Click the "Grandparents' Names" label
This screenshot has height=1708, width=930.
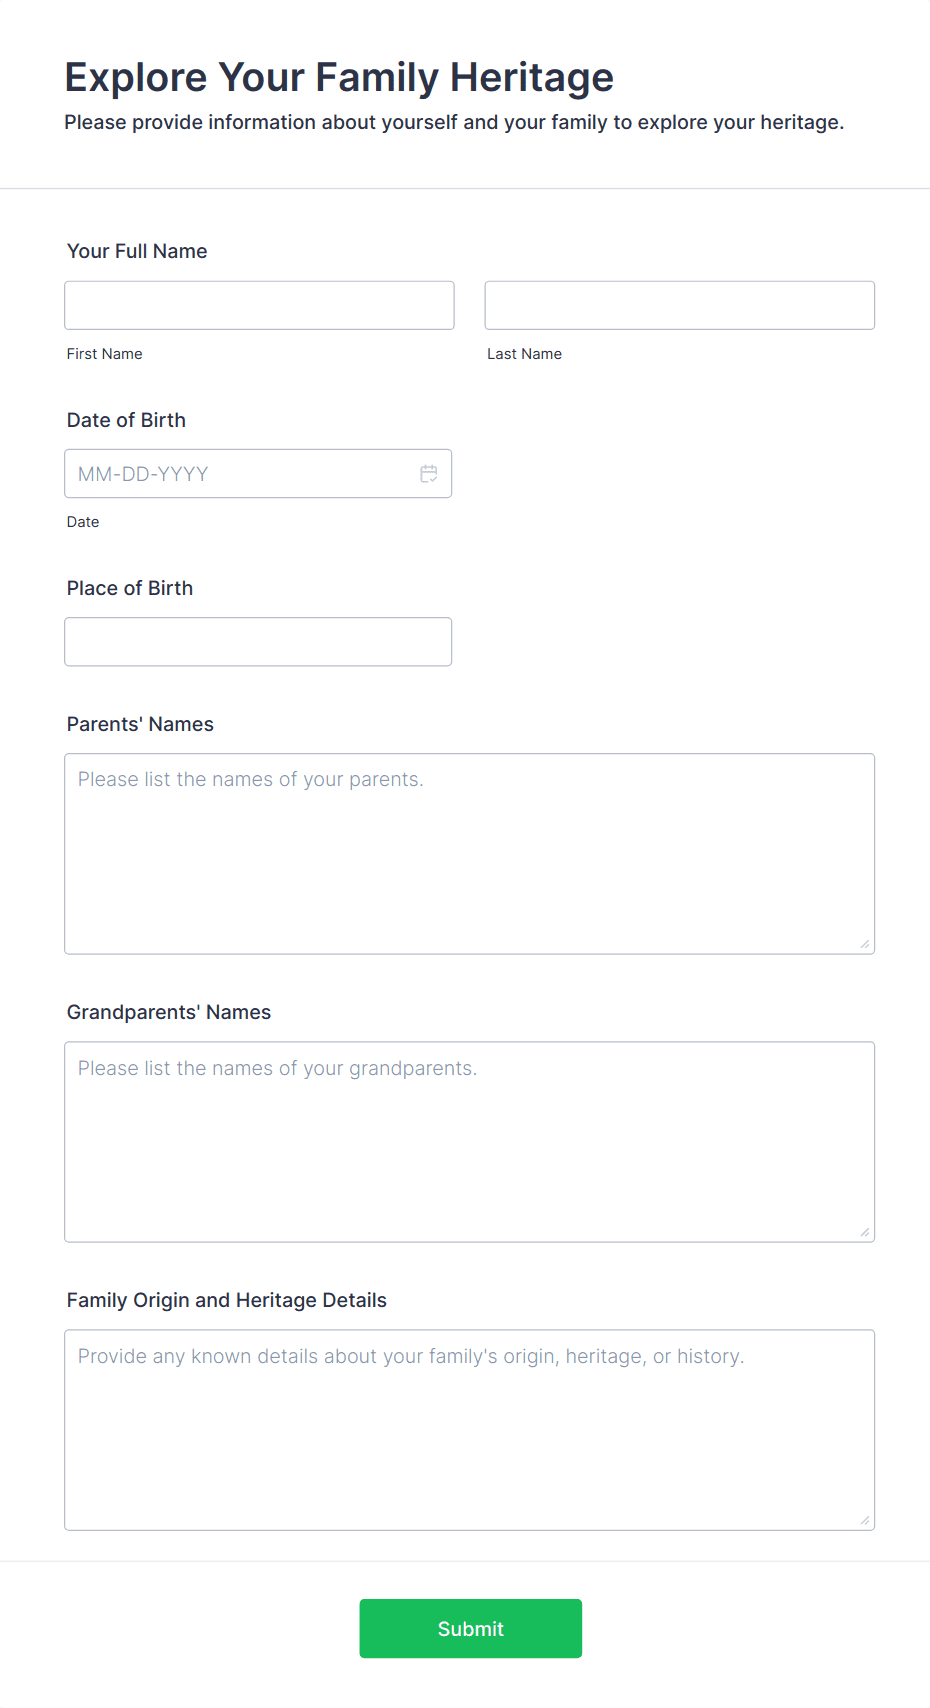[x=169, y=1012]
